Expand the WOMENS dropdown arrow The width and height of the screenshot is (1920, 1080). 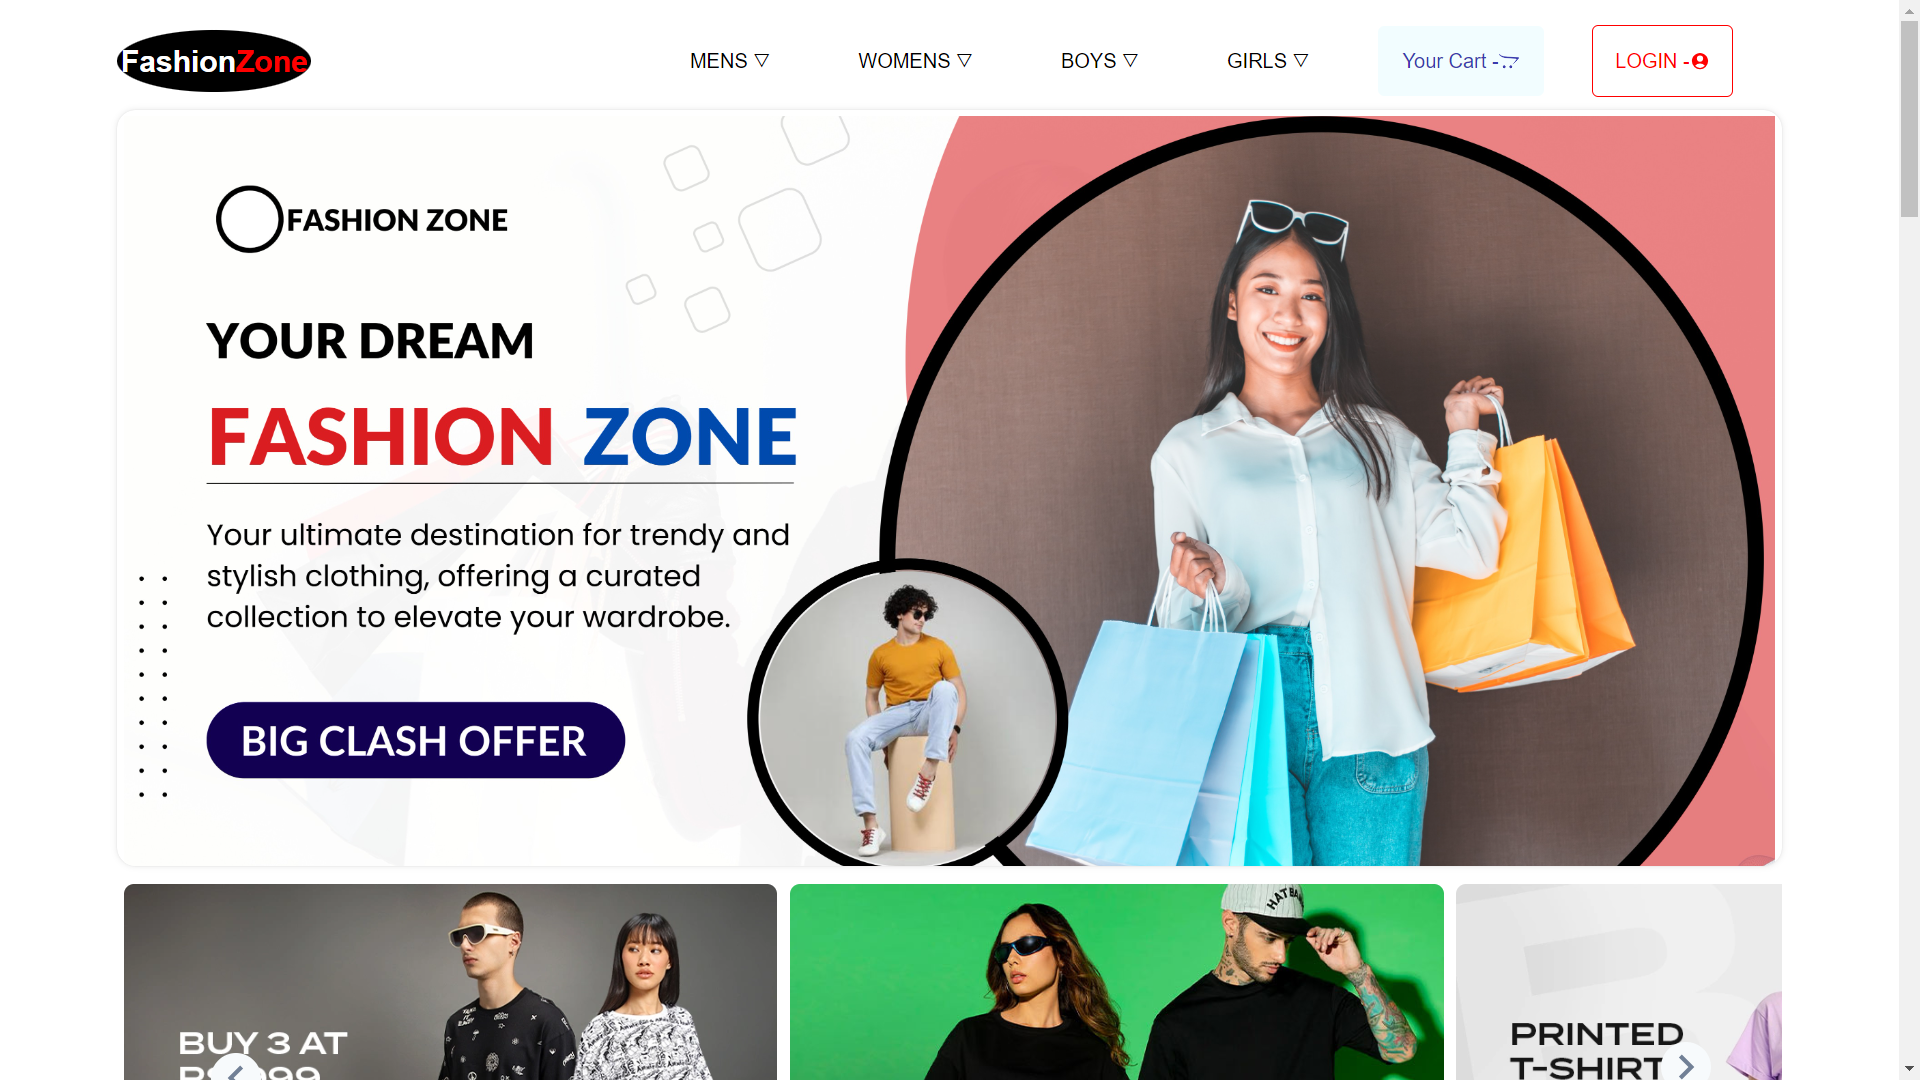coord(965,61)
